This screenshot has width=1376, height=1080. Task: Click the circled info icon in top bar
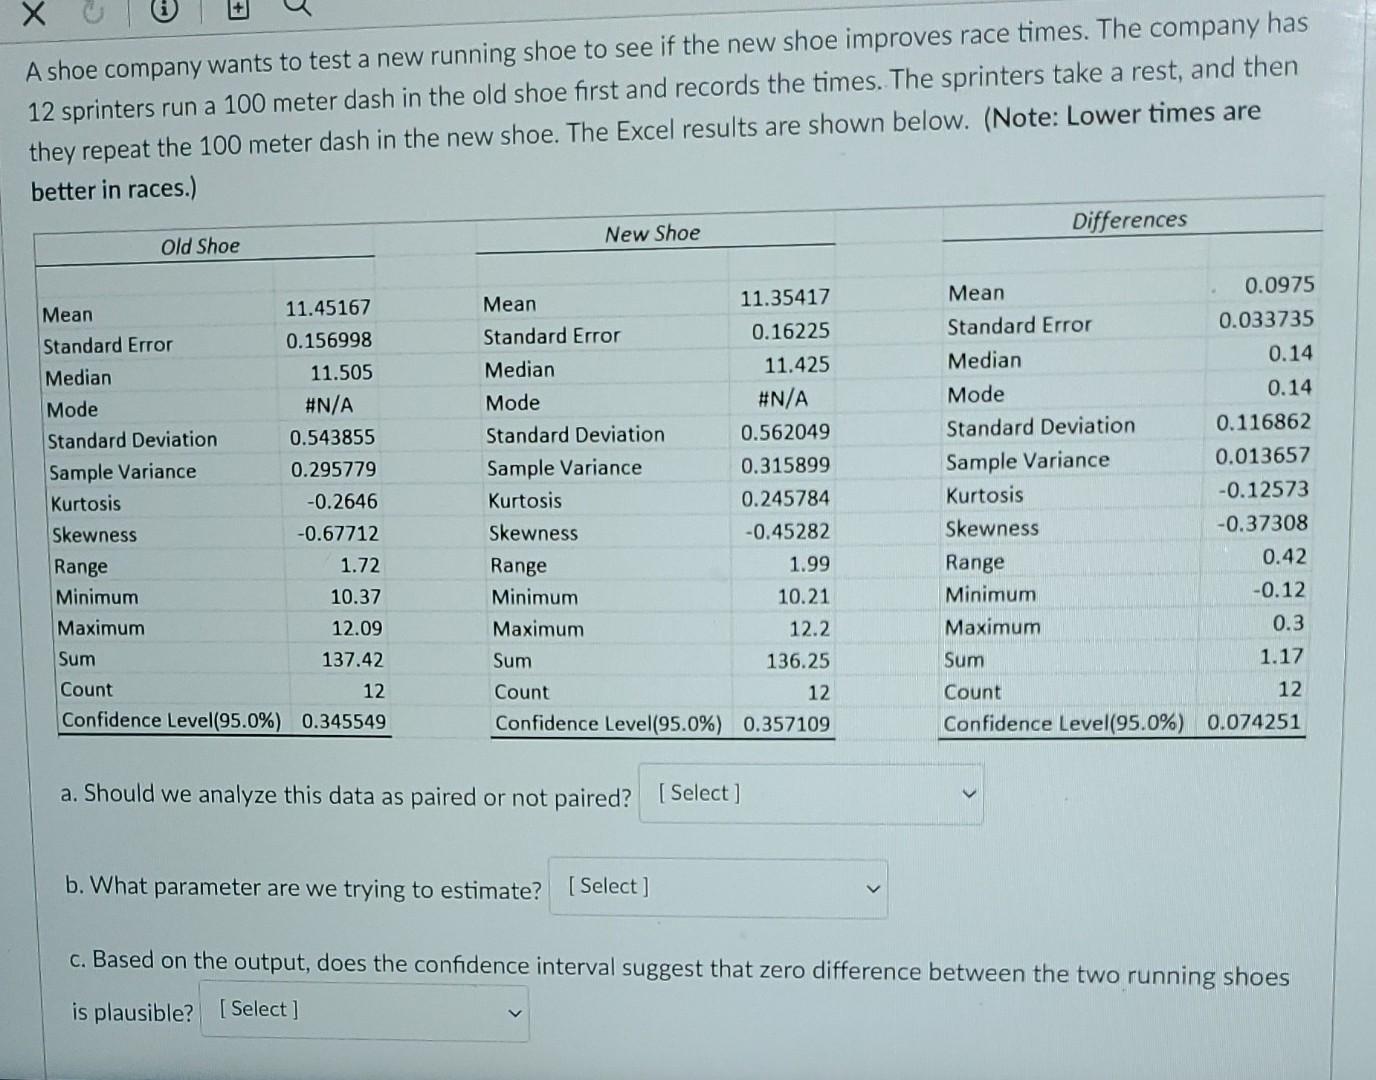(166, 12)
